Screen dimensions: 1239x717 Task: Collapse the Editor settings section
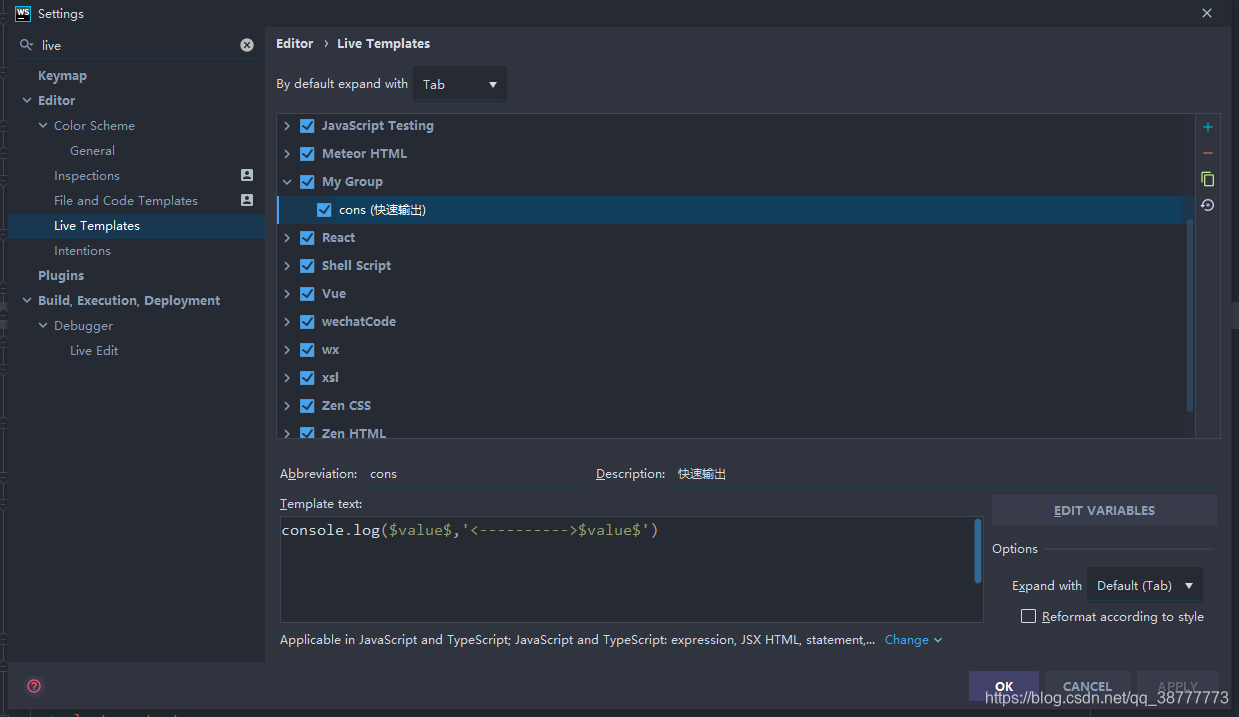(27, 100)
